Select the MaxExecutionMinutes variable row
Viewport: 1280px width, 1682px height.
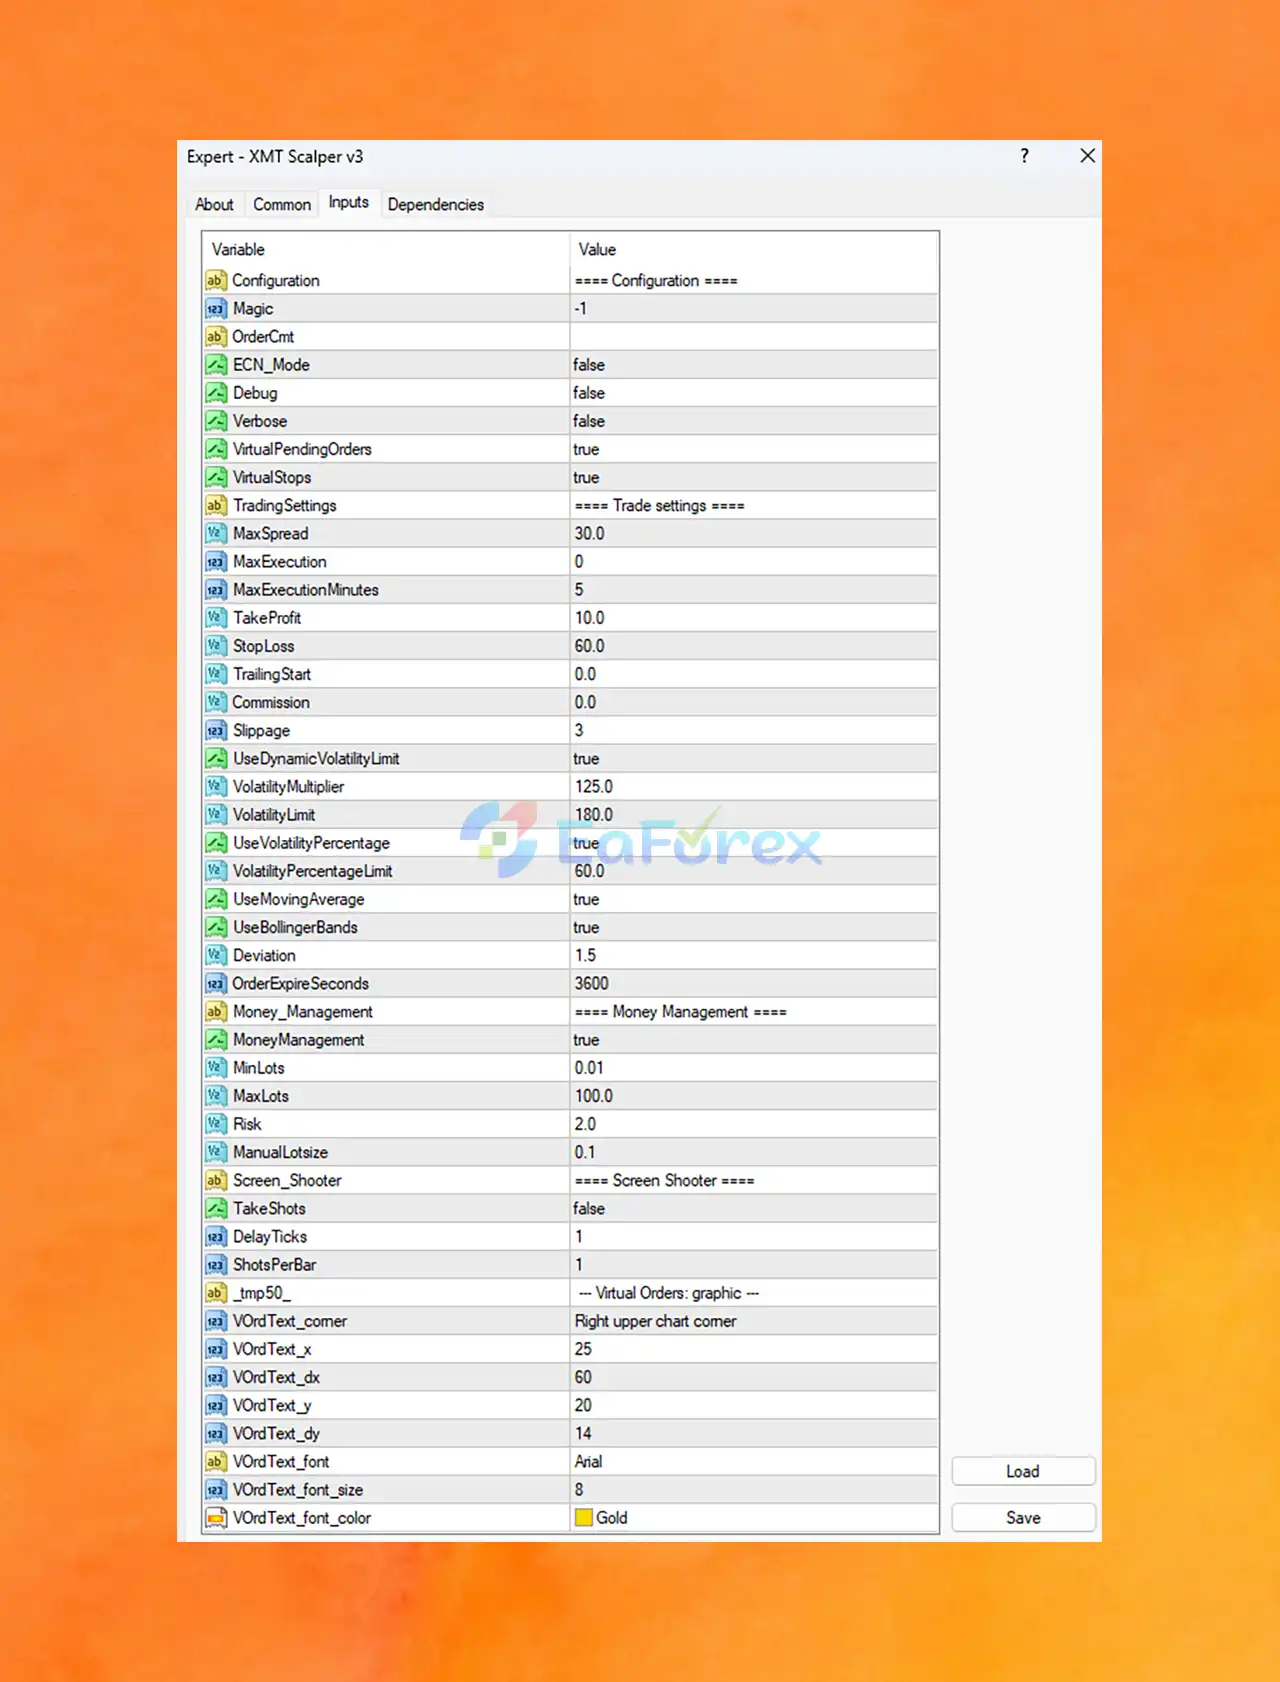570,590
